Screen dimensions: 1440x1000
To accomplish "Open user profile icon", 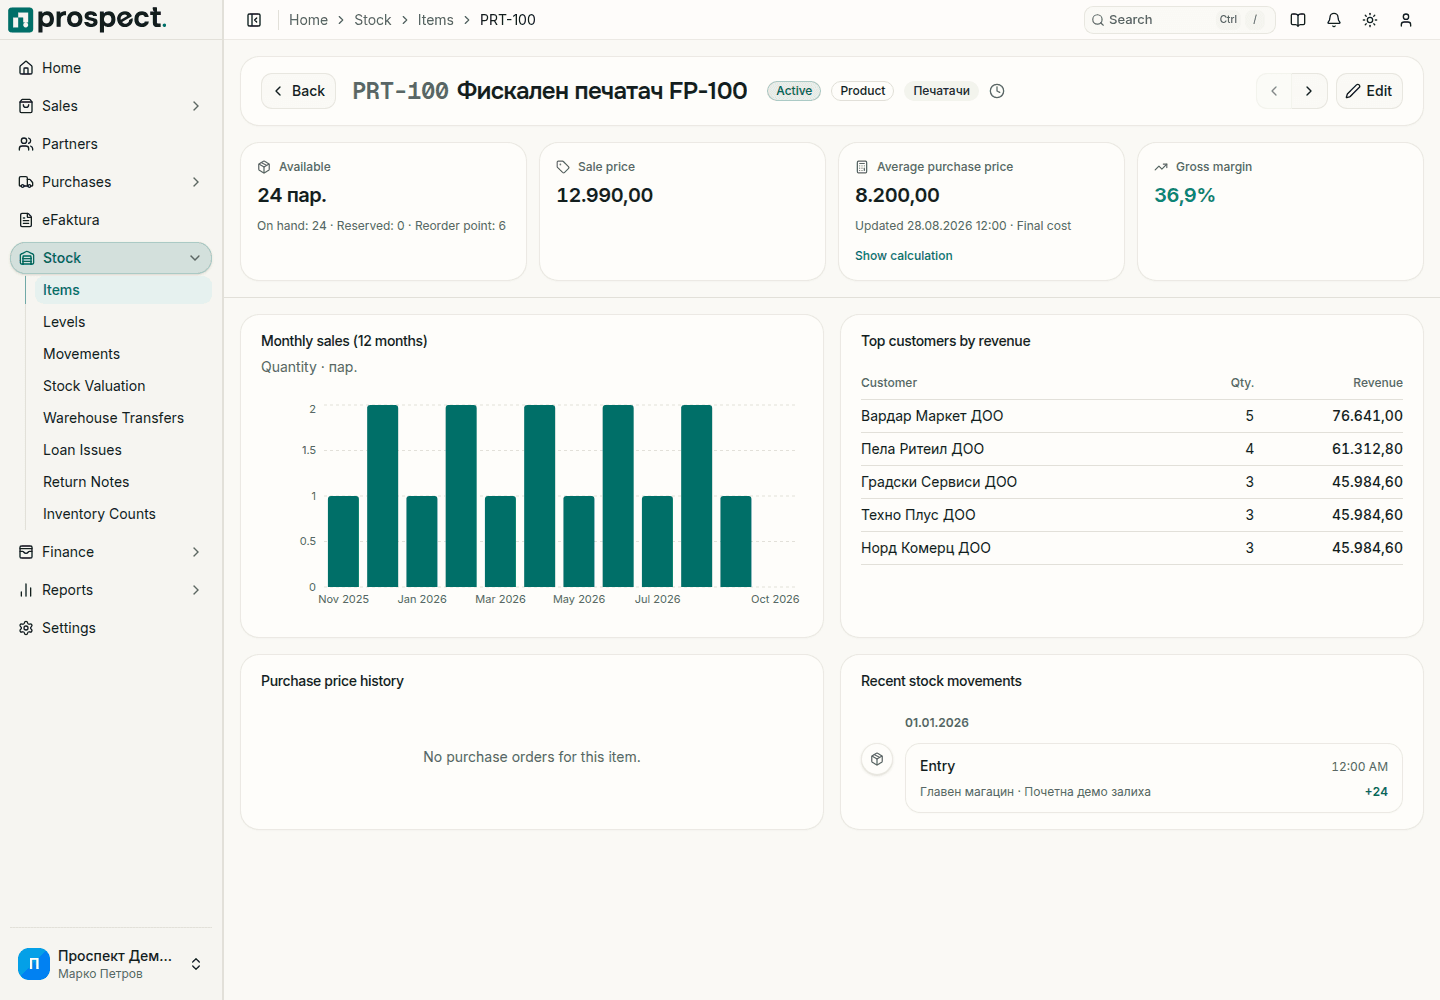I will pyautogui.click(x=1406, y=20).
